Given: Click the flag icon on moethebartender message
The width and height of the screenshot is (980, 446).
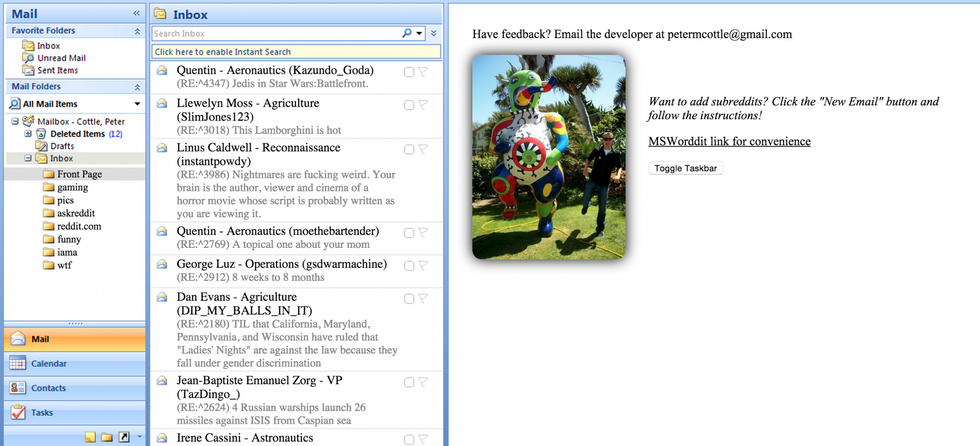Looking at the screenshot, I should pyautogui.click(x=423, y=233).
